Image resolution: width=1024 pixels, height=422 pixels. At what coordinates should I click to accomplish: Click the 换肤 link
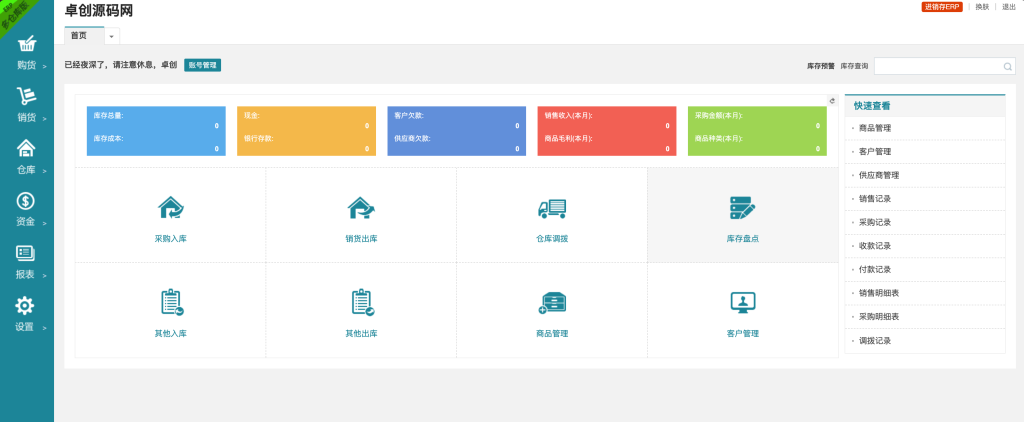coord(982,7)
